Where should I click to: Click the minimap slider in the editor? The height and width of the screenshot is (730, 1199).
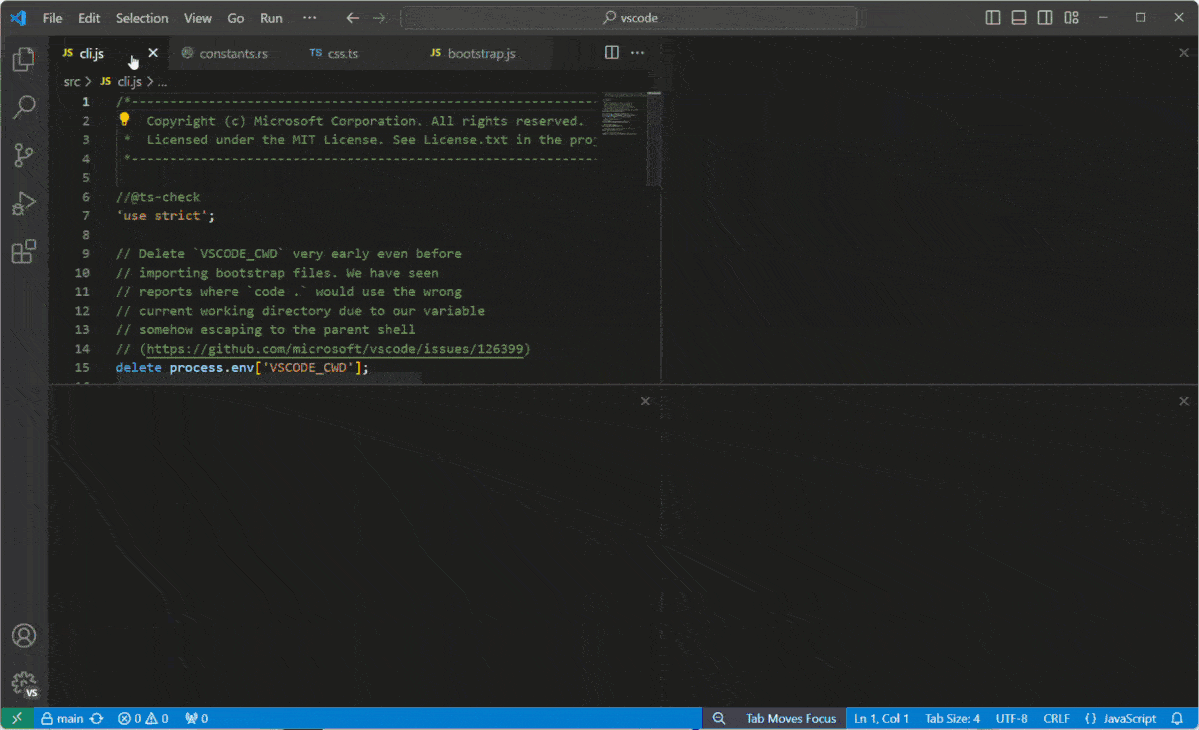pos(653,140)
